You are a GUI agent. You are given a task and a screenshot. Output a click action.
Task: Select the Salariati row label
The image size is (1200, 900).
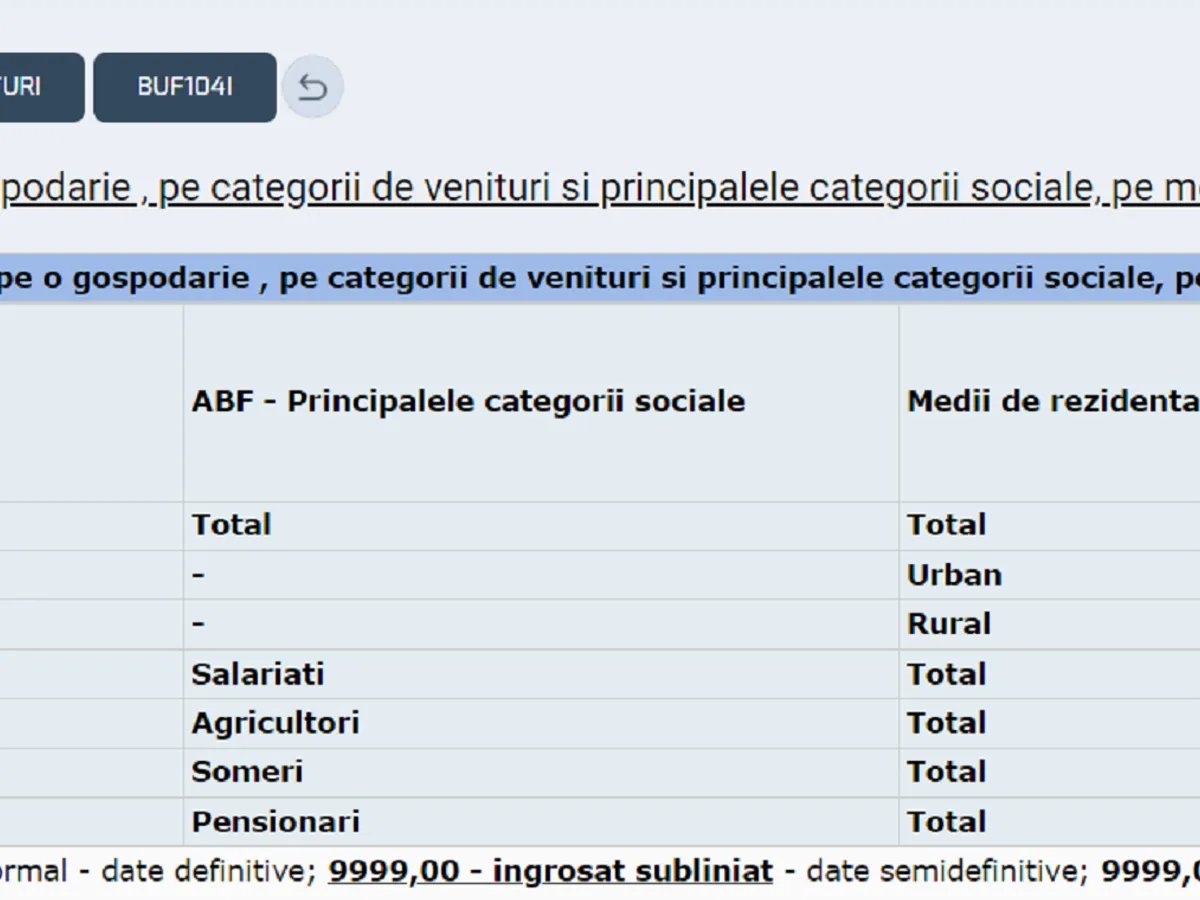[258, 674]
